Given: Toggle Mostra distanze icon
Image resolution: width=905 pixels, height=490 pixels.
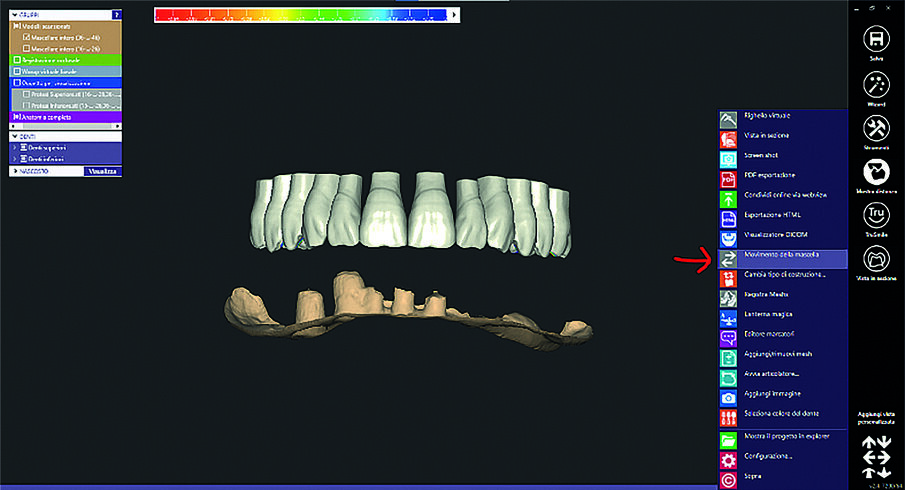Looking at the screenshot, I should click(876, 171).
